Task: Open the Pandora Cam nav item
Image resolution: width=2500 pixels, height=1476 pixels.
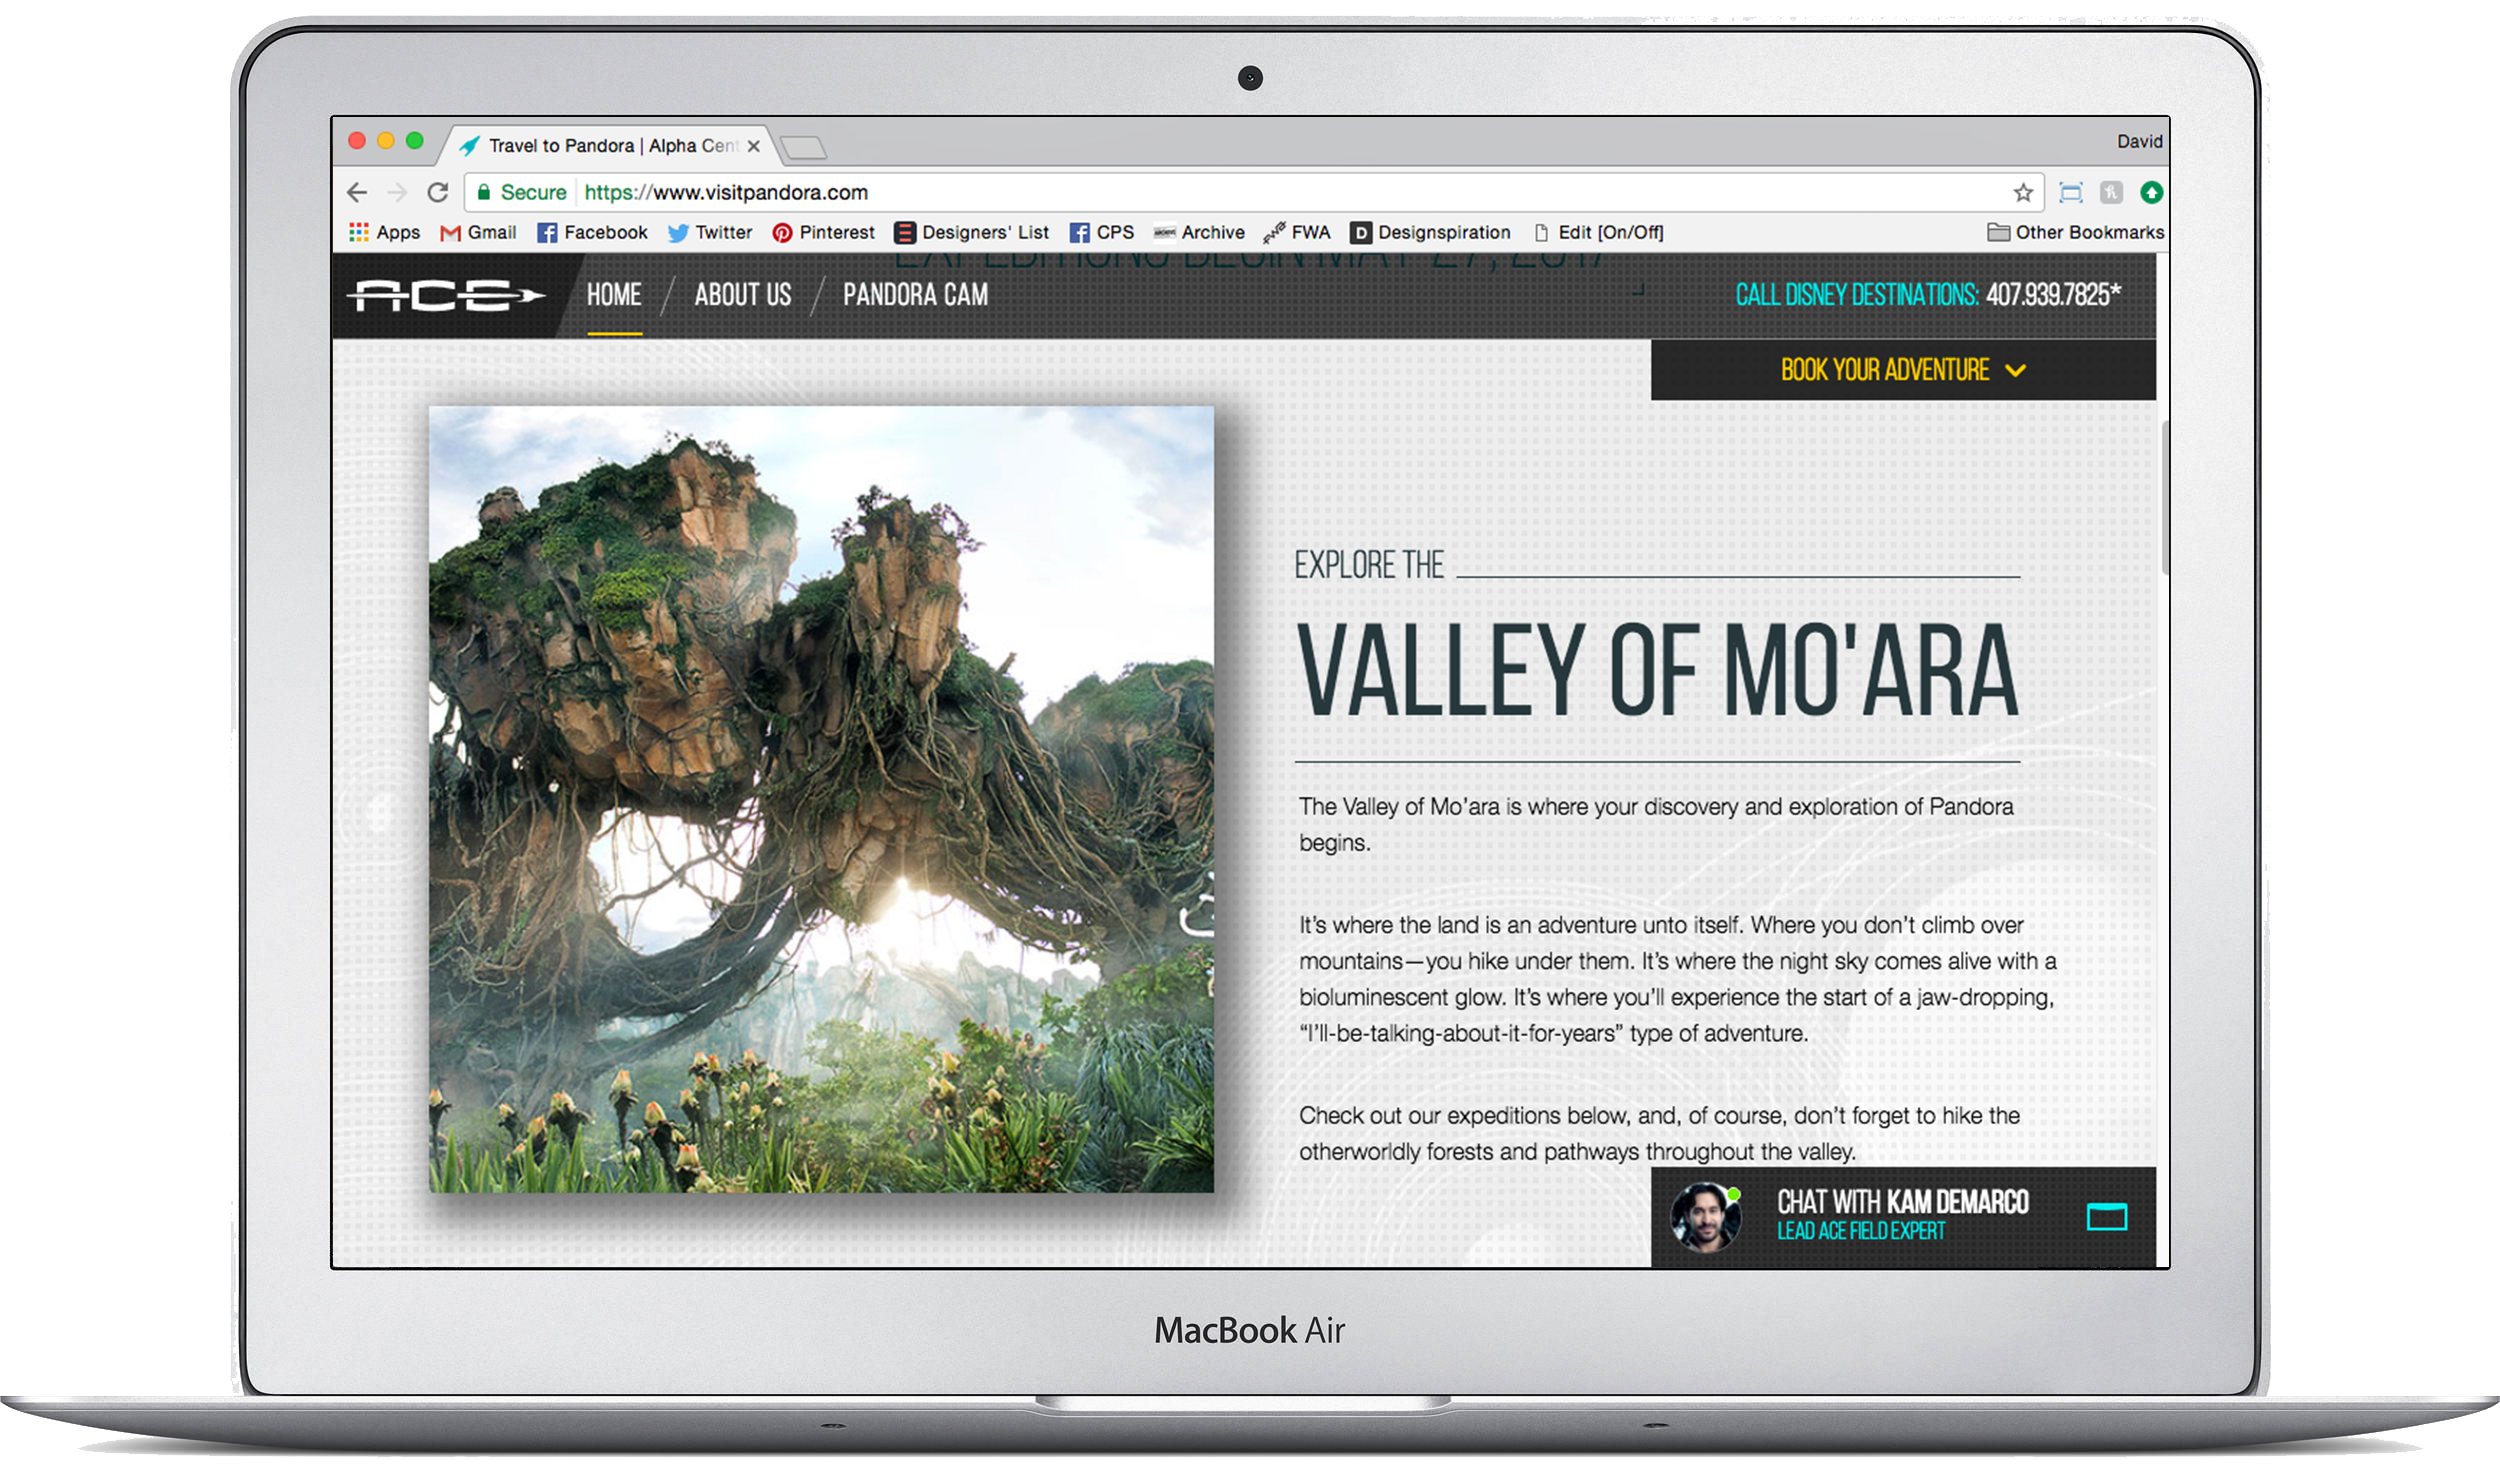Action: click(x=915, y=295)
